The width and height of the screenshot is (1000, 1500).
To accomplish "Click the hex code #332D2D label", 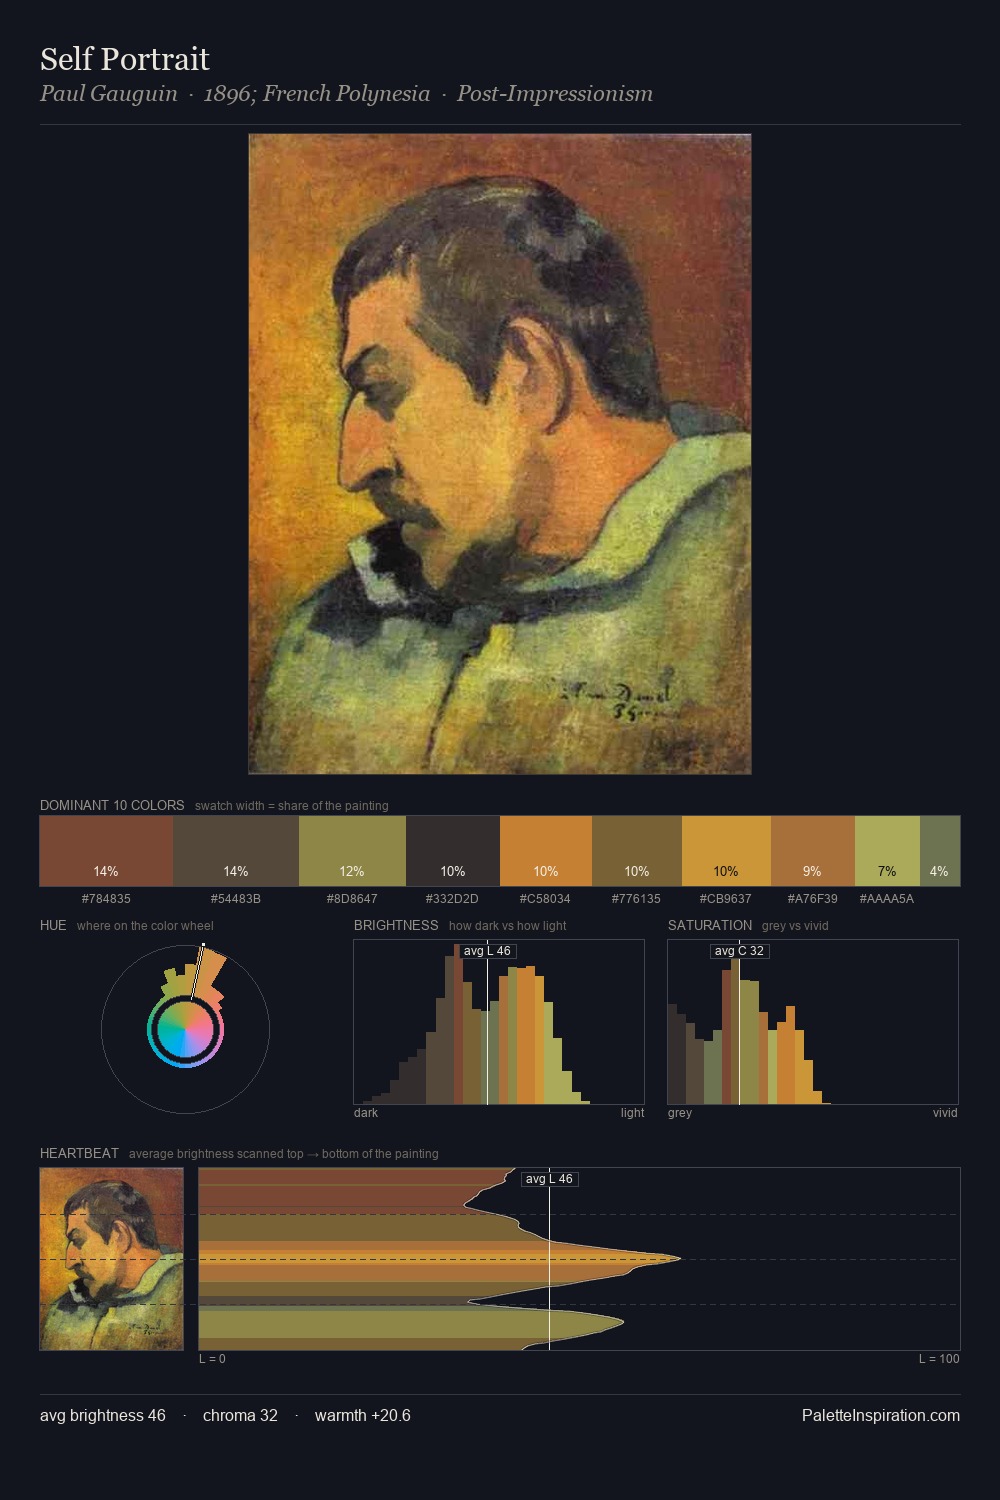I will (452, 899).
